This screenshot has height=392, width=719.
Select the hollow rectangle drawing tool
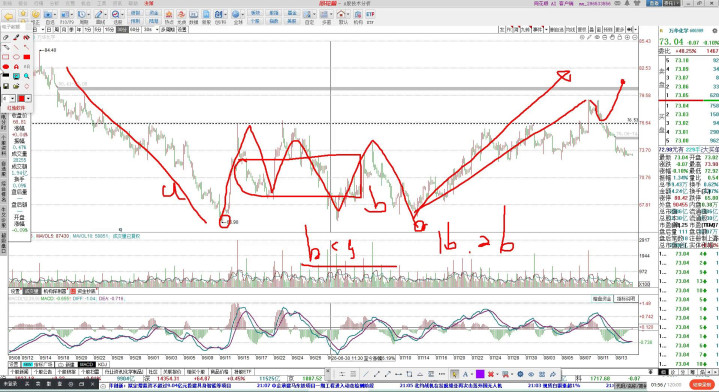coord(6,57)
